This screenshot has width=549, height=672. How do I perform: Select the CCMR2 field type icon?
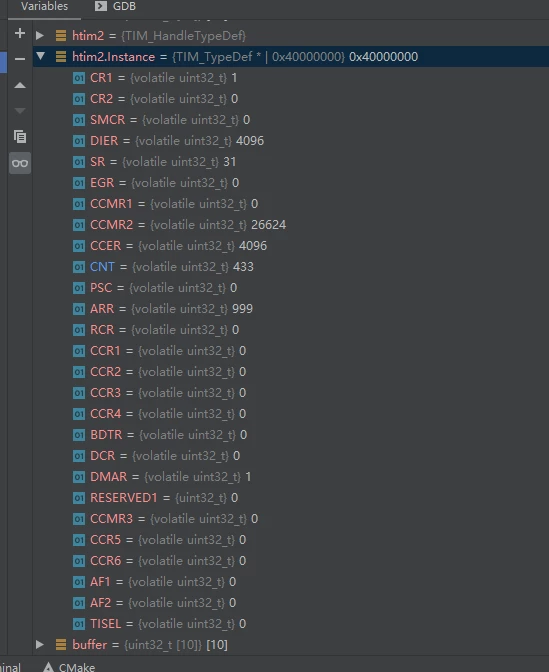[x=79, y=225]
